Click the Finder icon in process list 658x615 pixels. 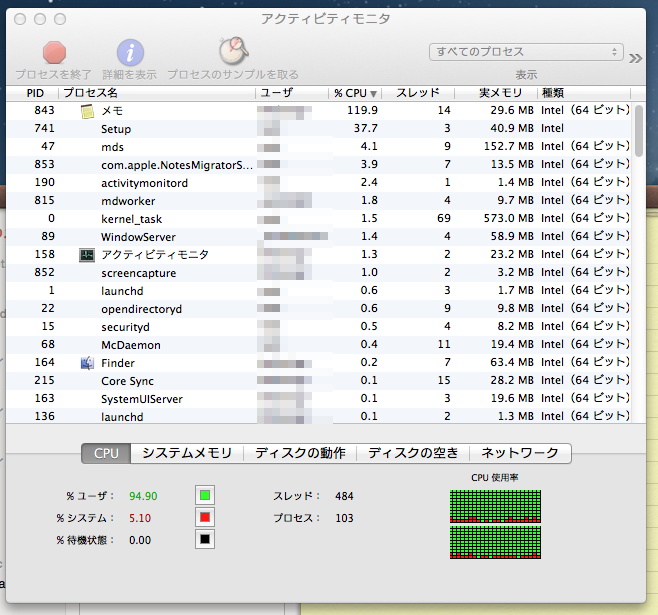(x=87, y=363)
